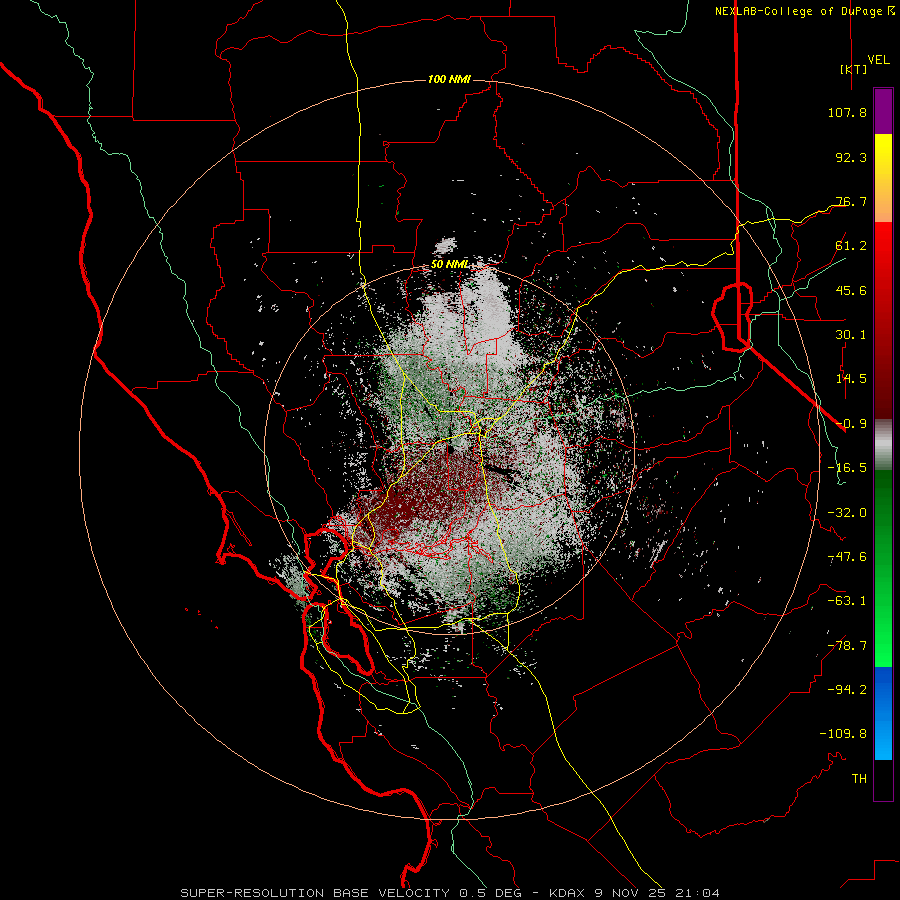
Task: Click the yellow-orange color bar segment
Action: (x=883, y=178)
